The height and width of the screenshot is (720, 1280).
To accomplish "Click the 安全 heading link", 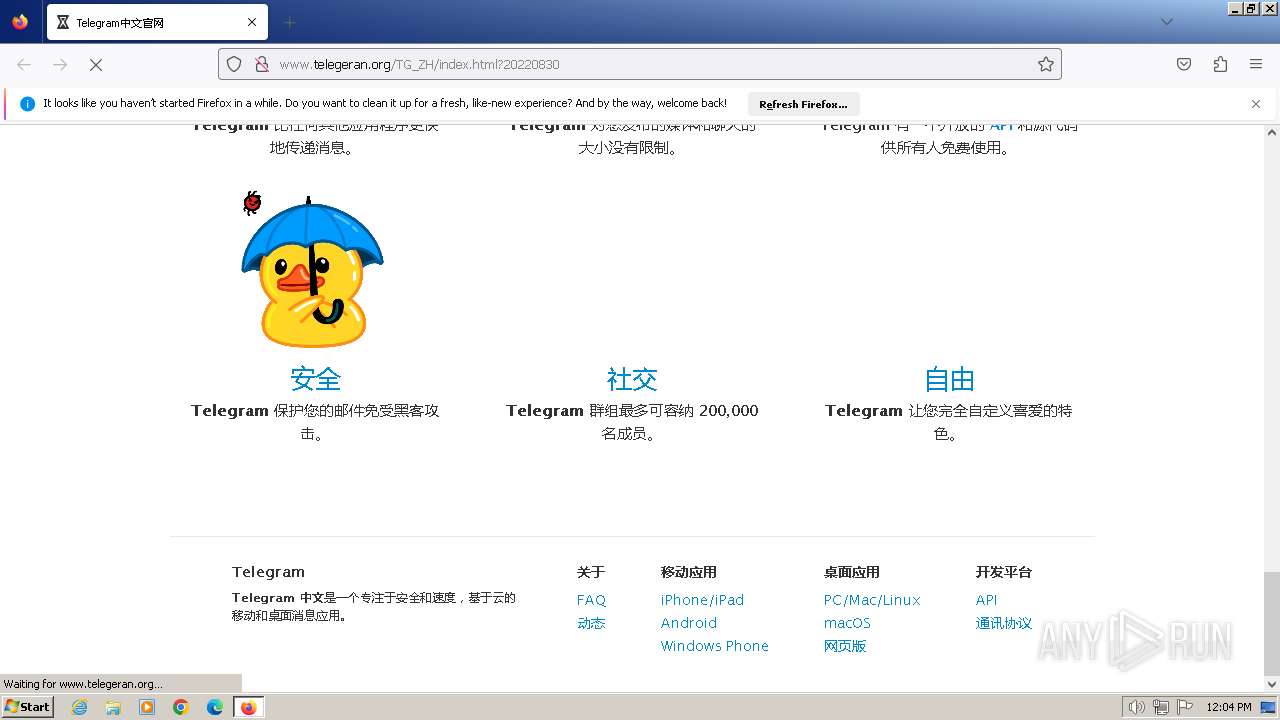I will [316, 379].
